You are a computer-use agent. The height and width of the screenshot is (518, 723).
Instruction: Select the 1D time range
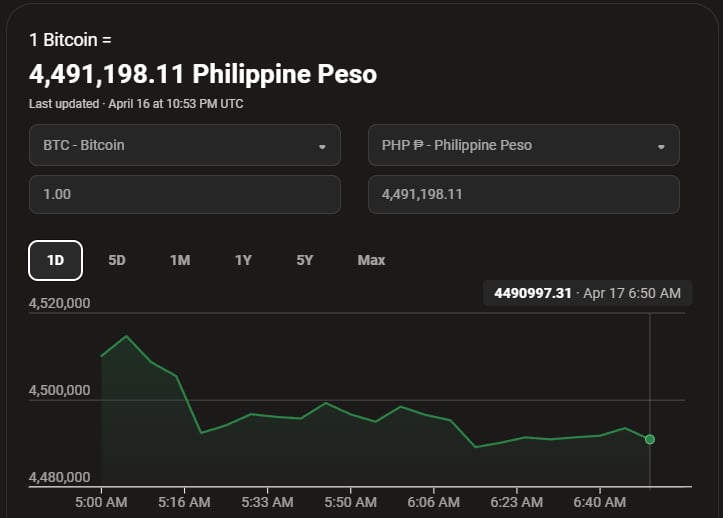[55, 260]
